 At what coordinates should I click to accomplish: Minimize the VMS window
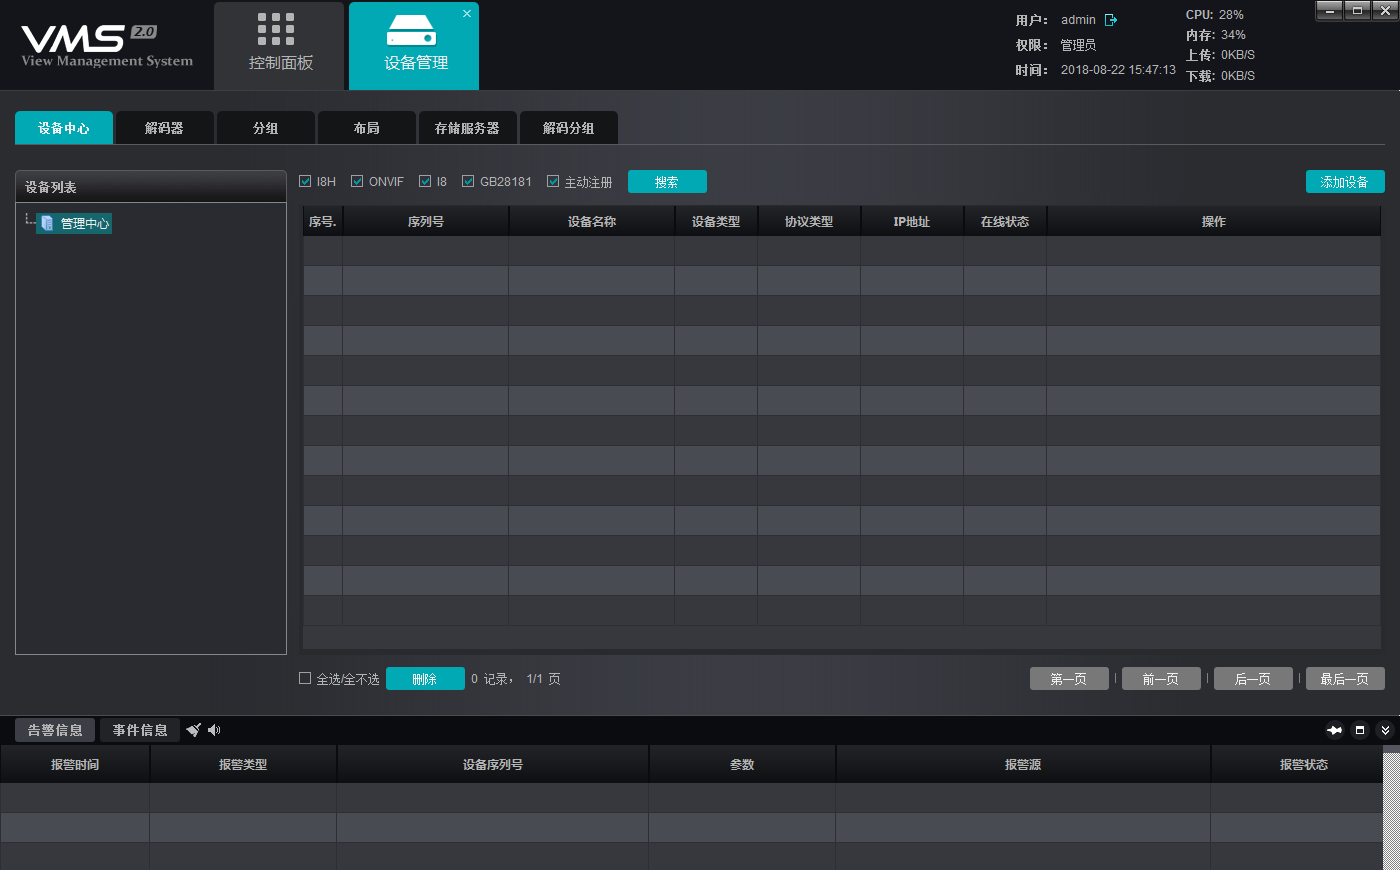(1329, 10)
